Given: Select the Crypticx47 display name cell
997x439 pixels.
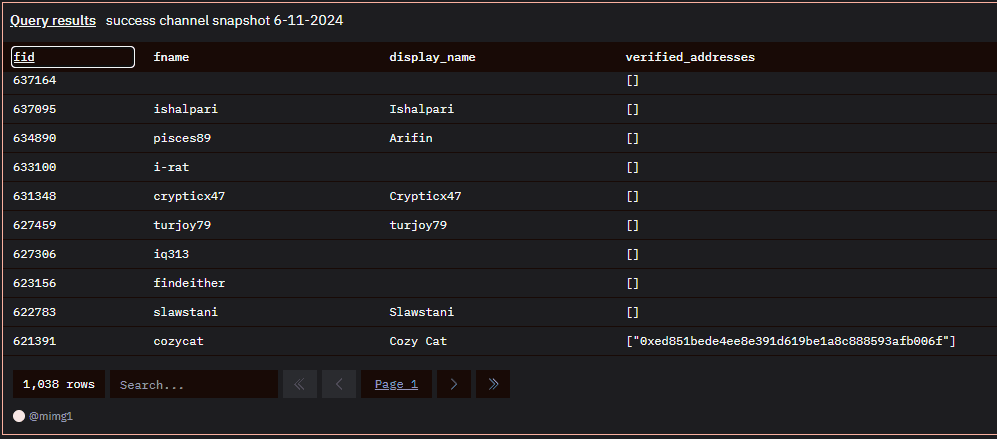Looking at the screenshot, I should [425, 197].
